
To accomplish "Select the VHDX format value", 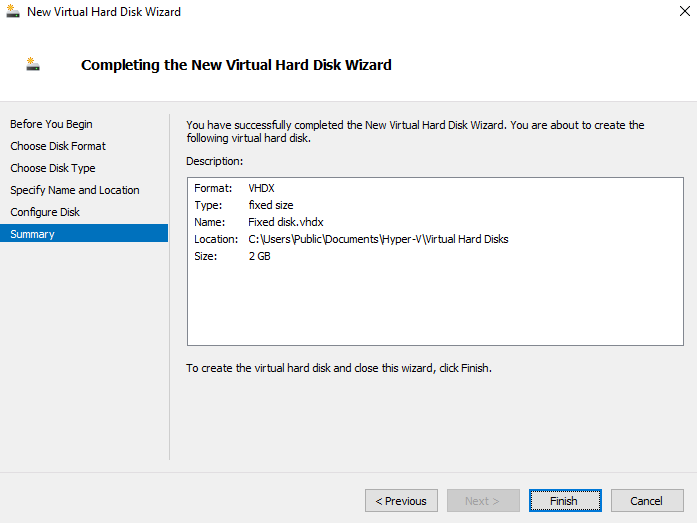I will 261,188.
